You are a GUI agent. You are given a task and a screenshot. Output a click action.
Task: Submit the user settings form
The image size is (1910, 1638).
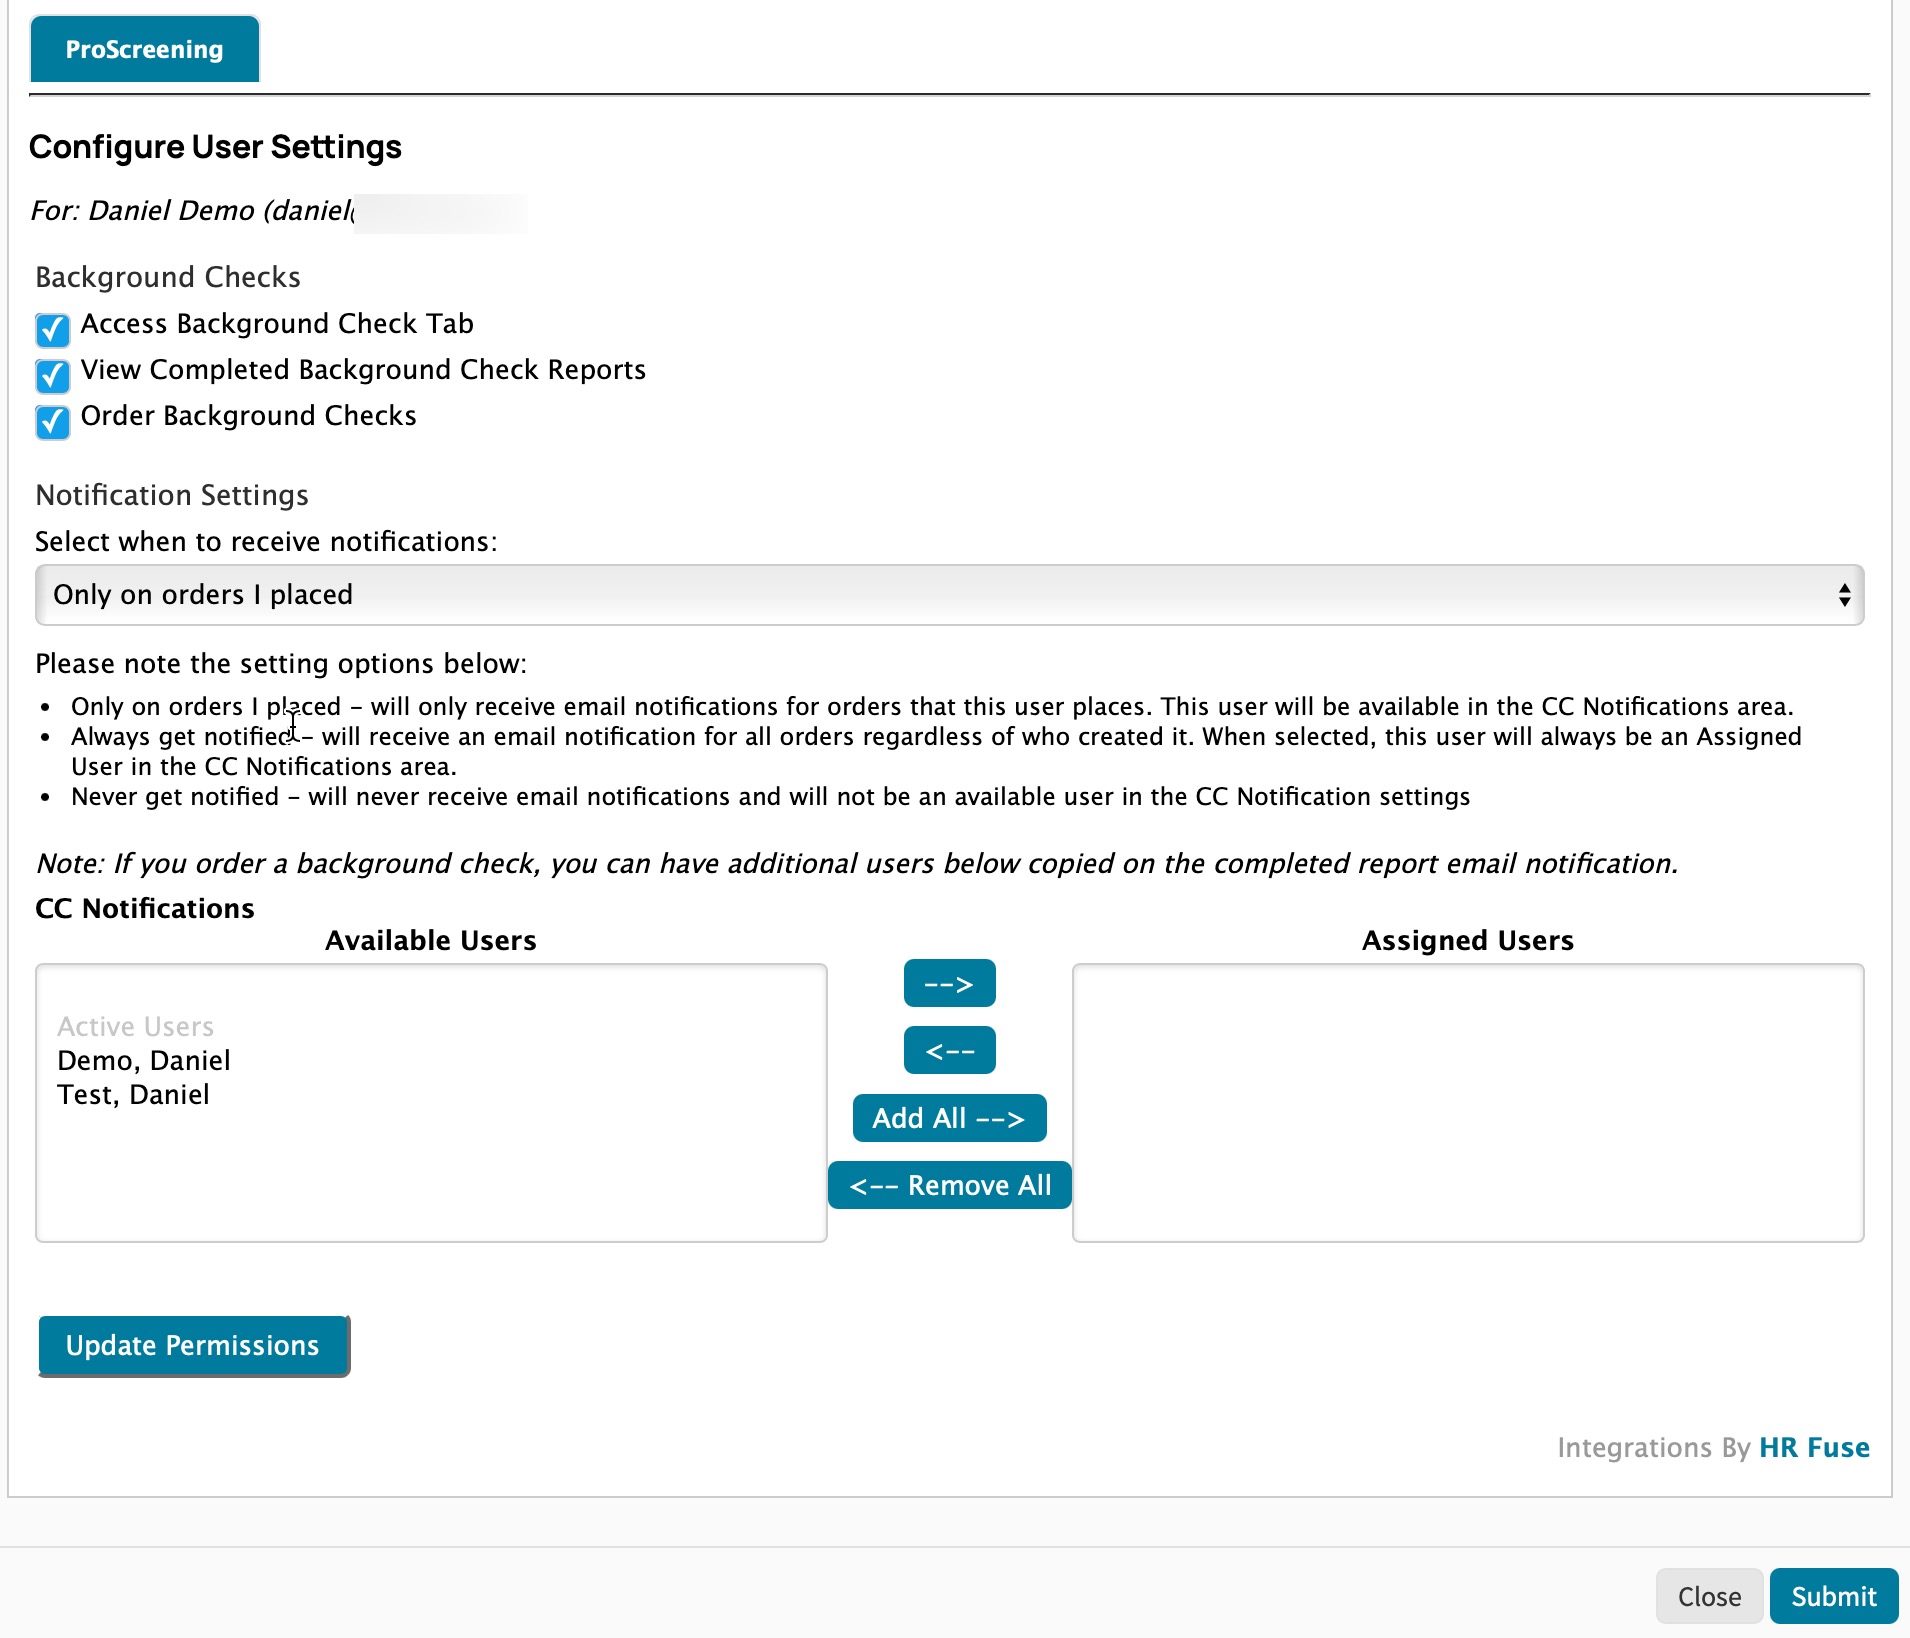pyautogui.click(x=1833, y=1596)
